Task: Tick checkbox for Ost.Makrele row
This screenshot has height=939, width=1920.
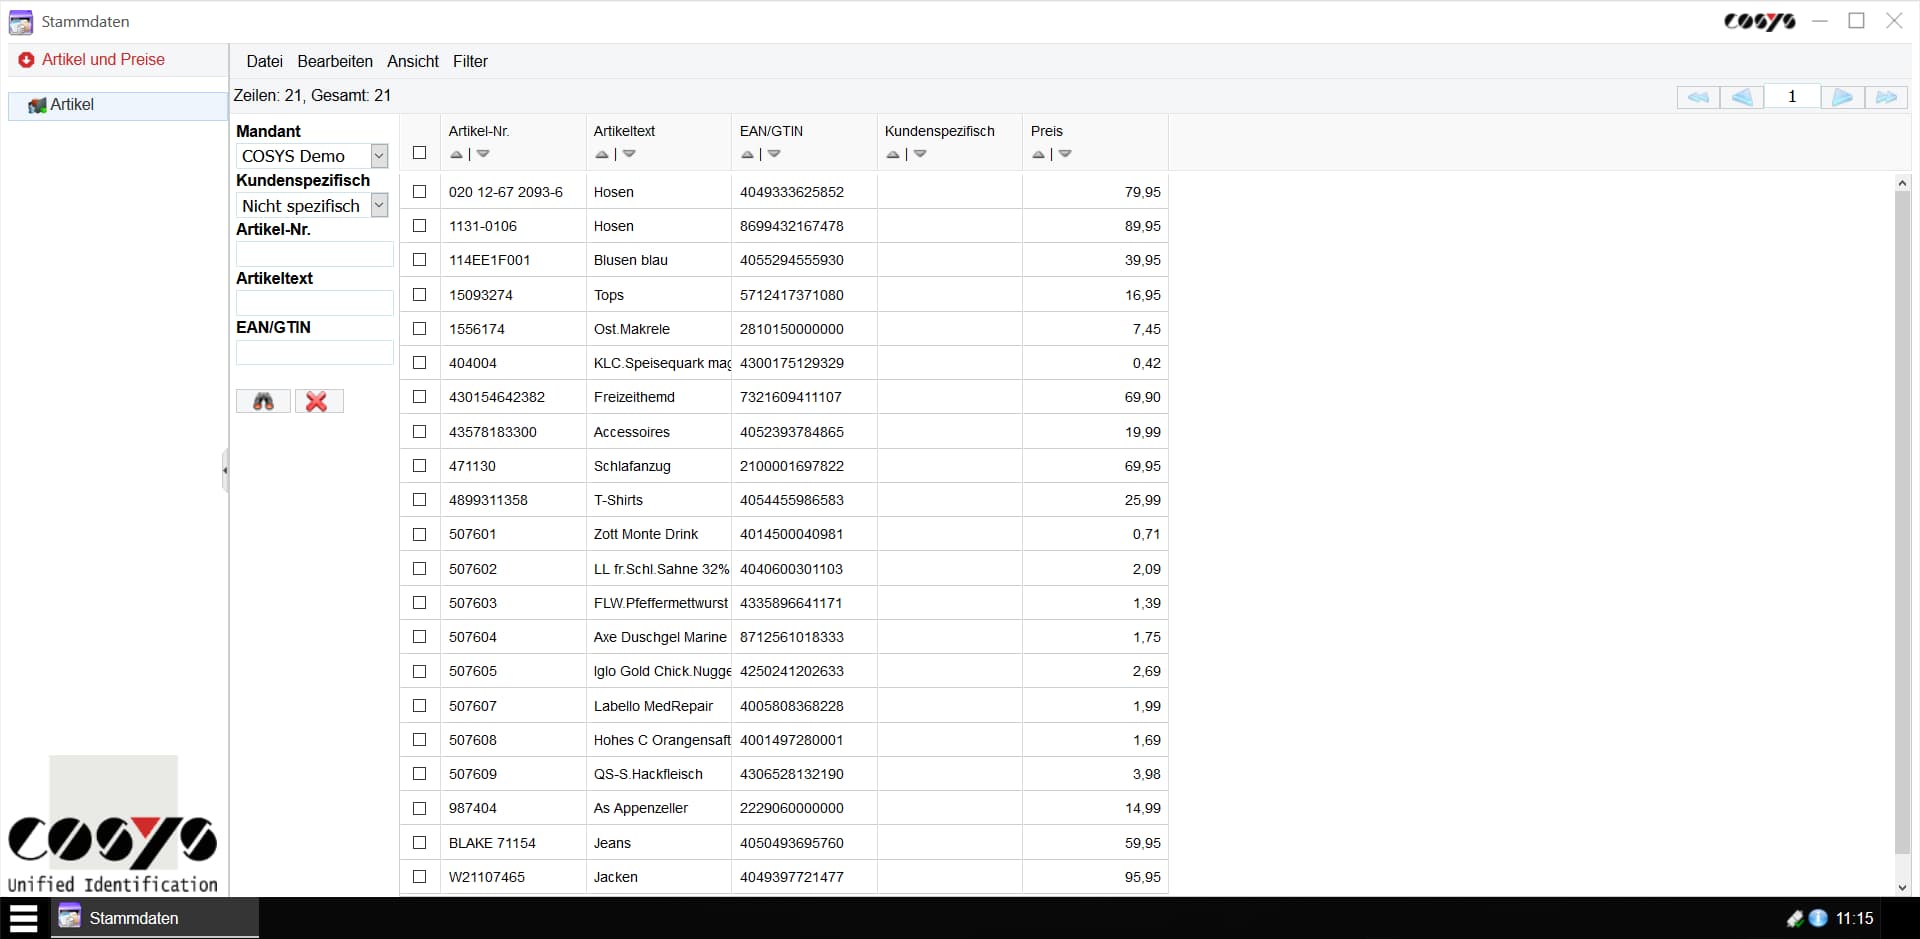Action: (x=419, y=328)
